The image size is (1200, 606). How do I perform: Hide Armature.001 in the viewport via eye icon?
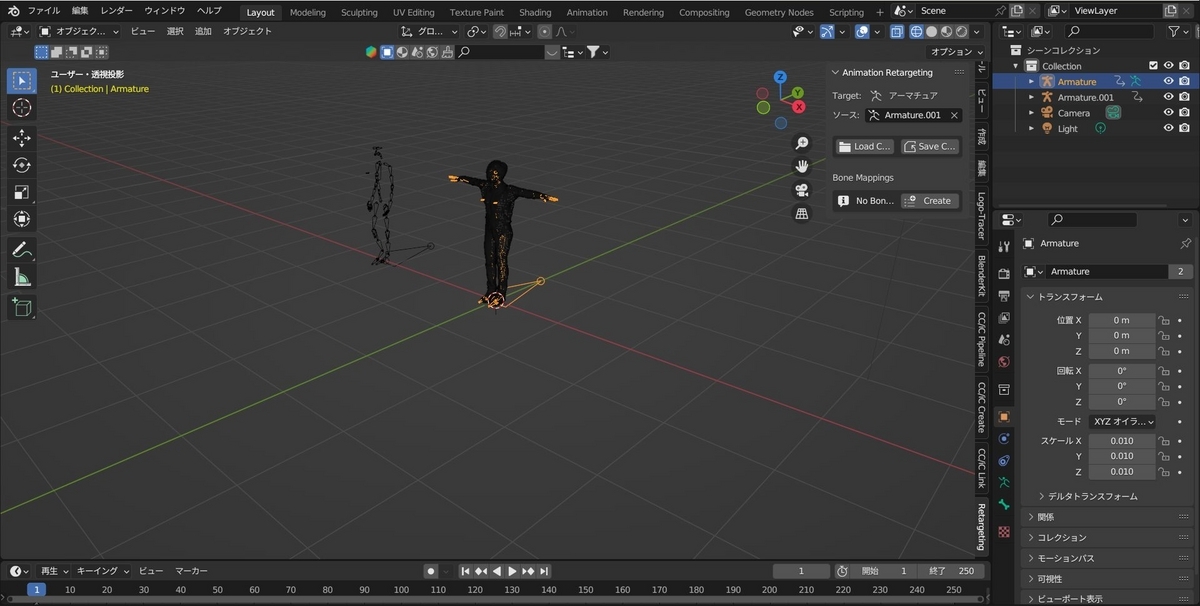pos(1168,97)
